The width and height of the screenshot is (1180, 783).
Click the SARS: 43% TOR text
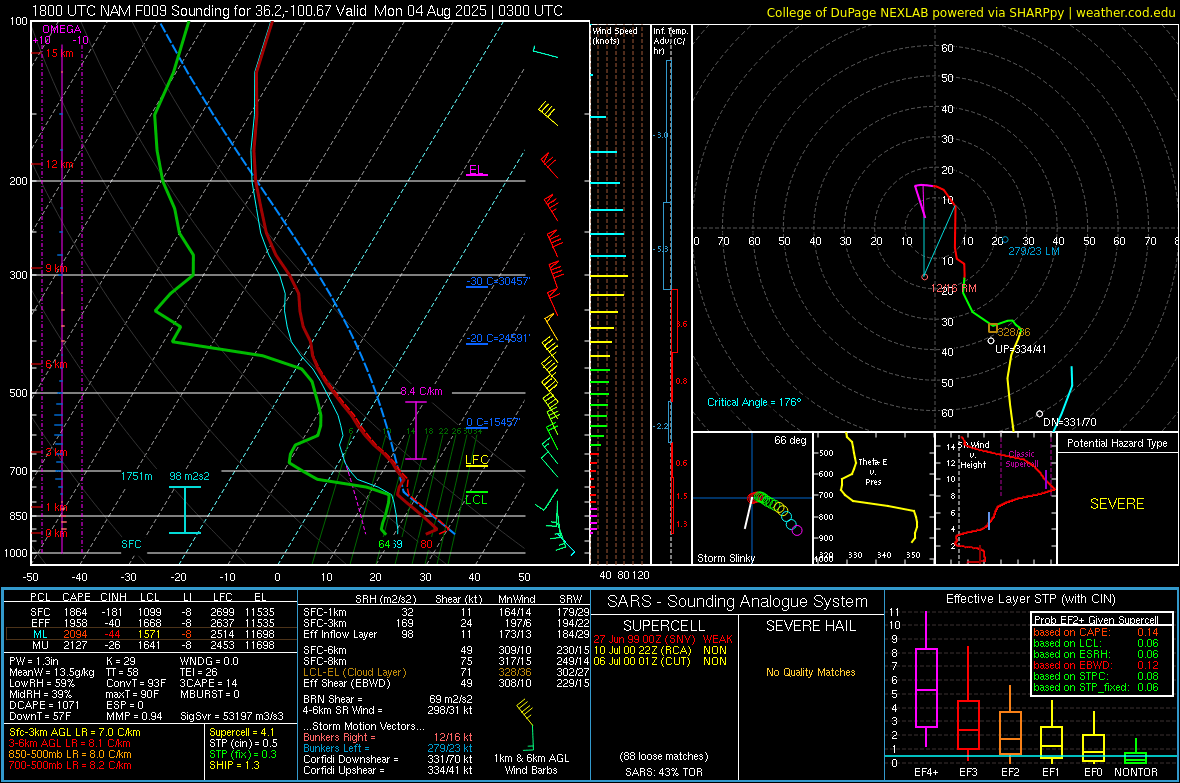[665, 772]
